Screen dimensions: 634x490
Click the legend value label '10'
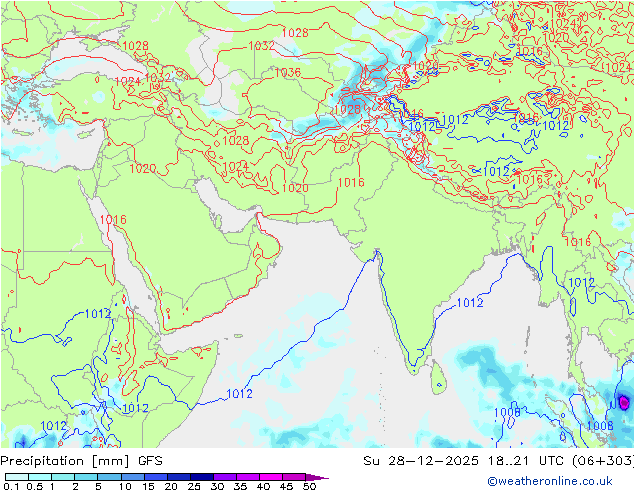[125, 486]
